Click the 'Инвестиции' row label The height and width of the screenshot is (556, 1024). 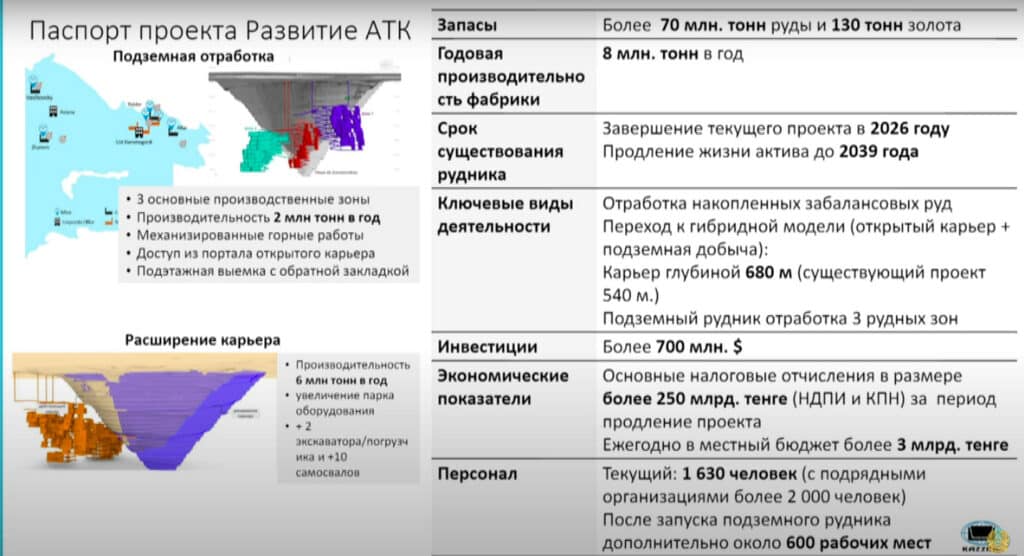coord(487,347)
